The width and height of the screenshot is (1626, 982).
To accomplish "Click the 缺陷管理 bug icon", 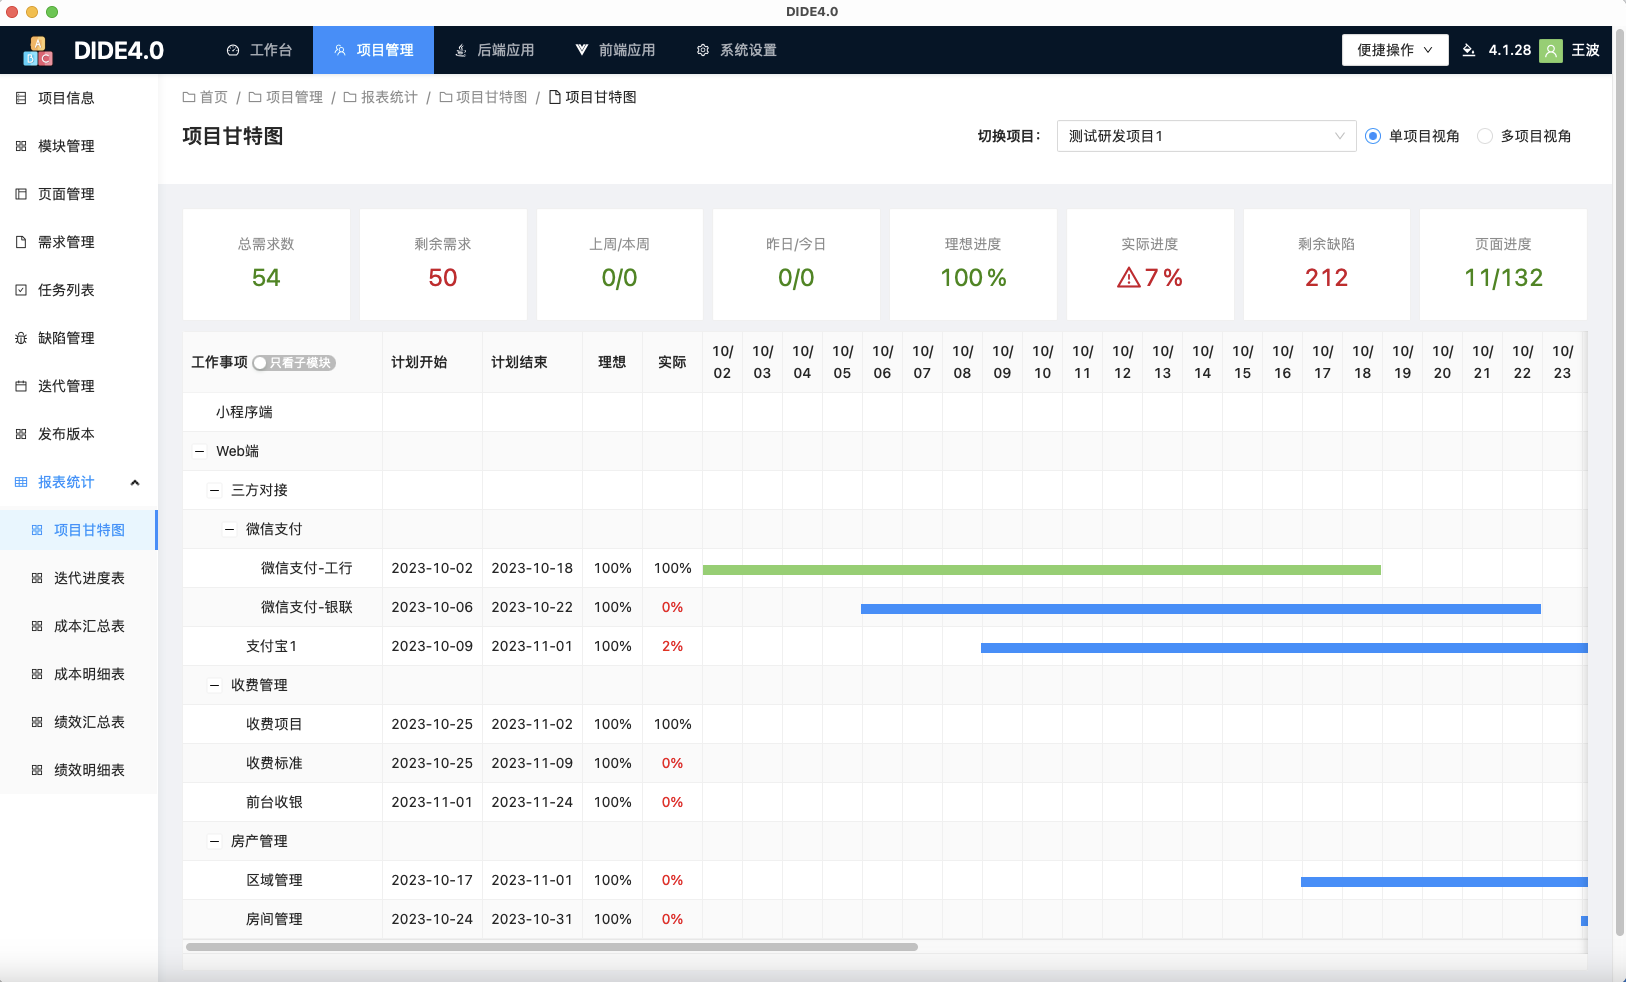I will coord(21,338).
